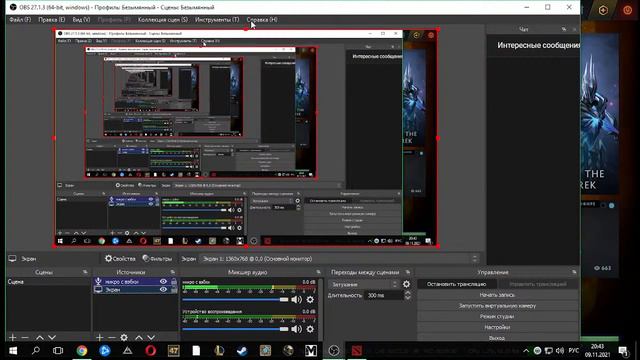Open Настройки settings button
This screenshot has height=360, width=640.
(497, 327)
